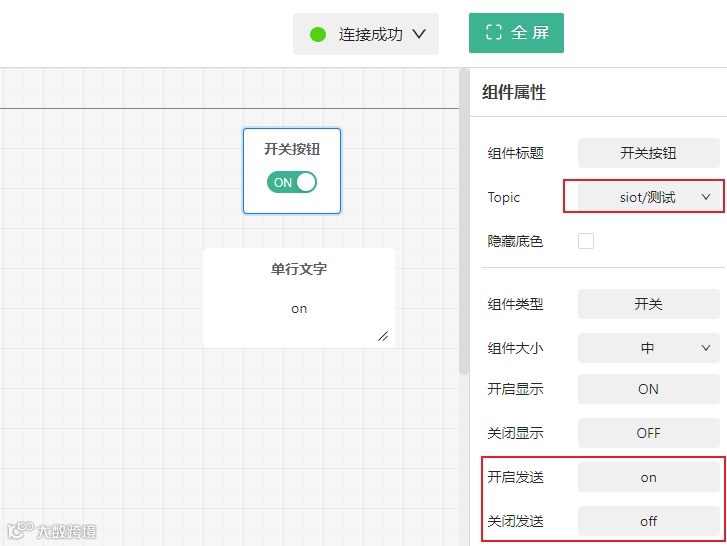Click resize handle of 单行文字 widget
This screenshot has height=546, width=727.
point(383,336)
